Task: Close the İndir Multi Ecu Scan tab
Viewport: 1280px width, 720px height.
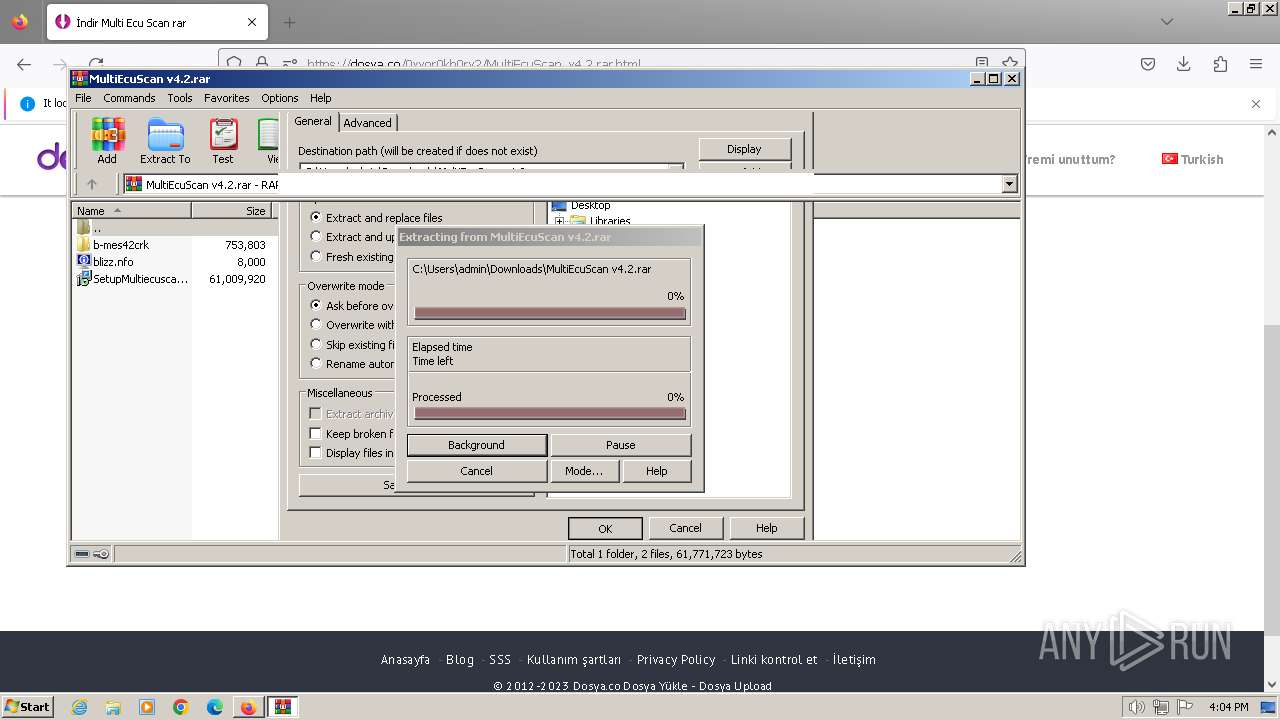Action: click(x=252, y=22)
